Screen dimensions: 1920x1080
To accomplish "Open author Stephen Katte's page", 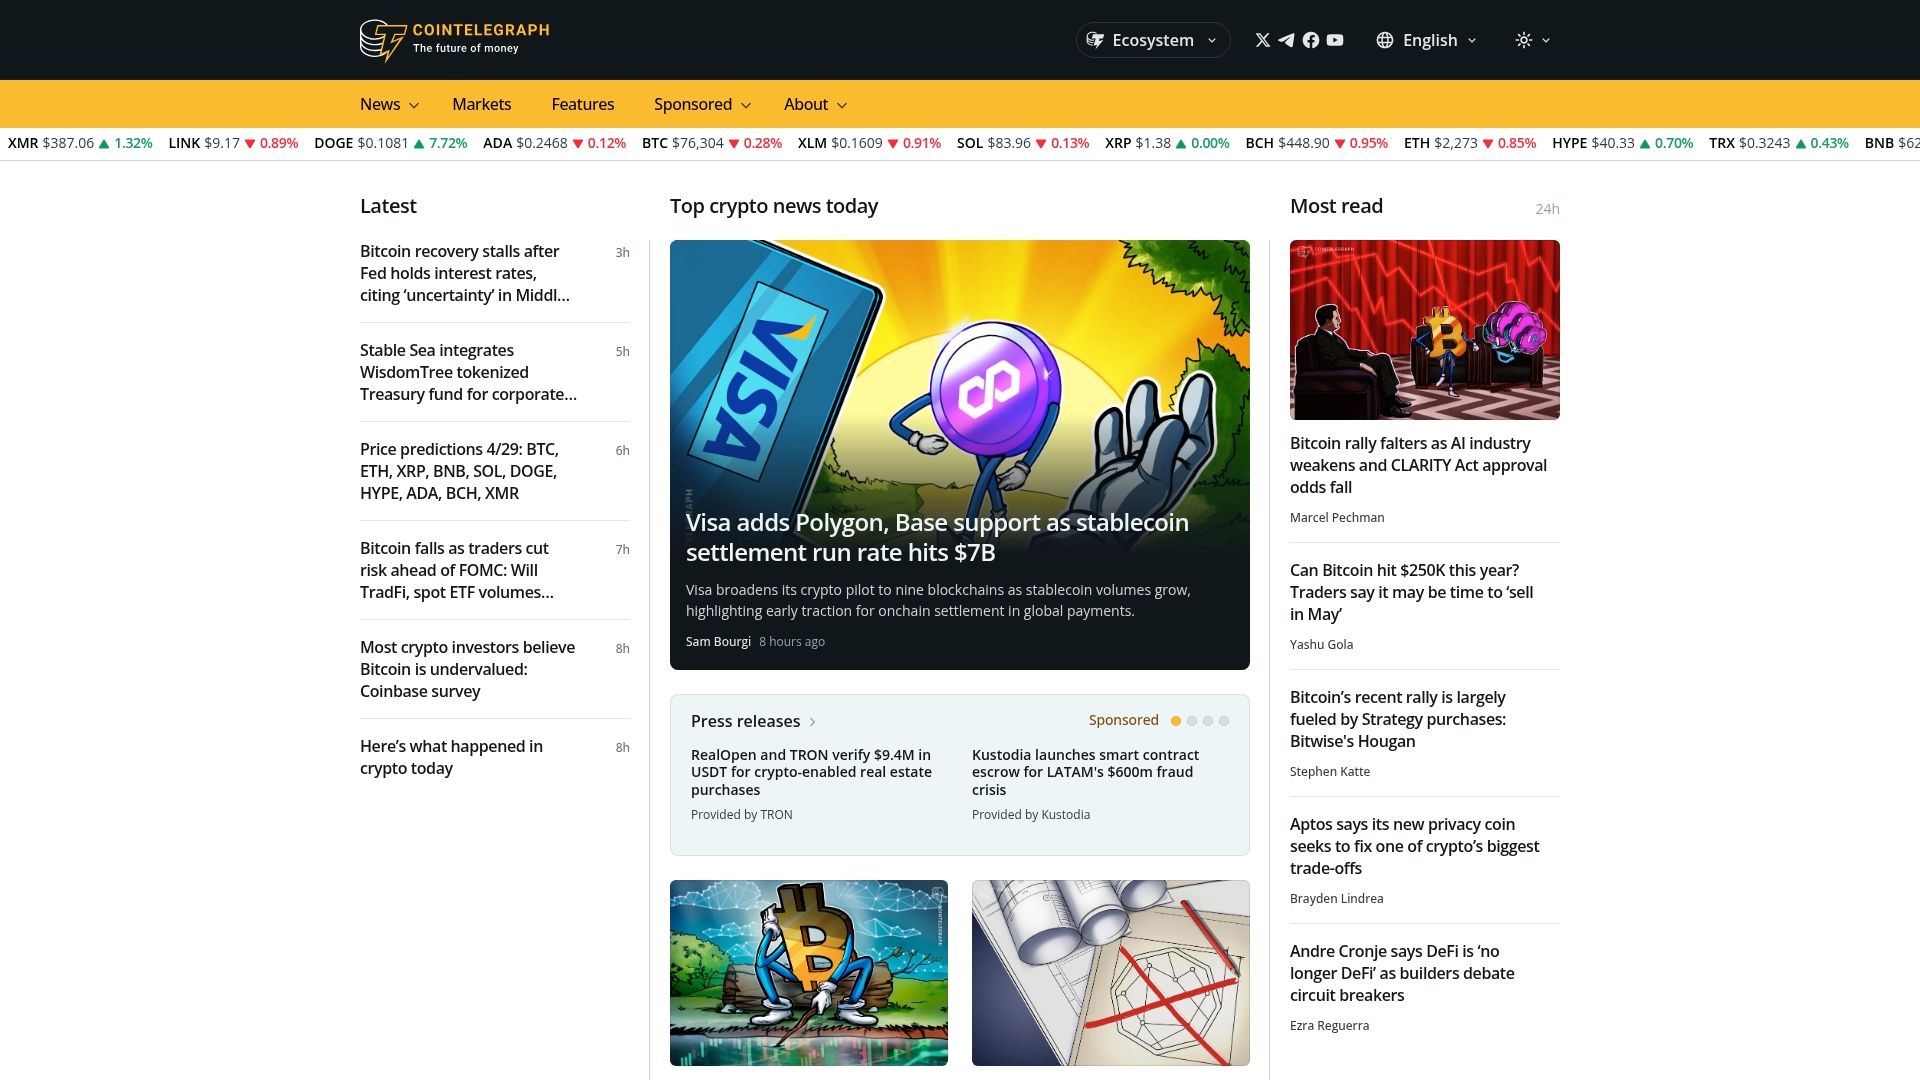I will [1330, 772].
